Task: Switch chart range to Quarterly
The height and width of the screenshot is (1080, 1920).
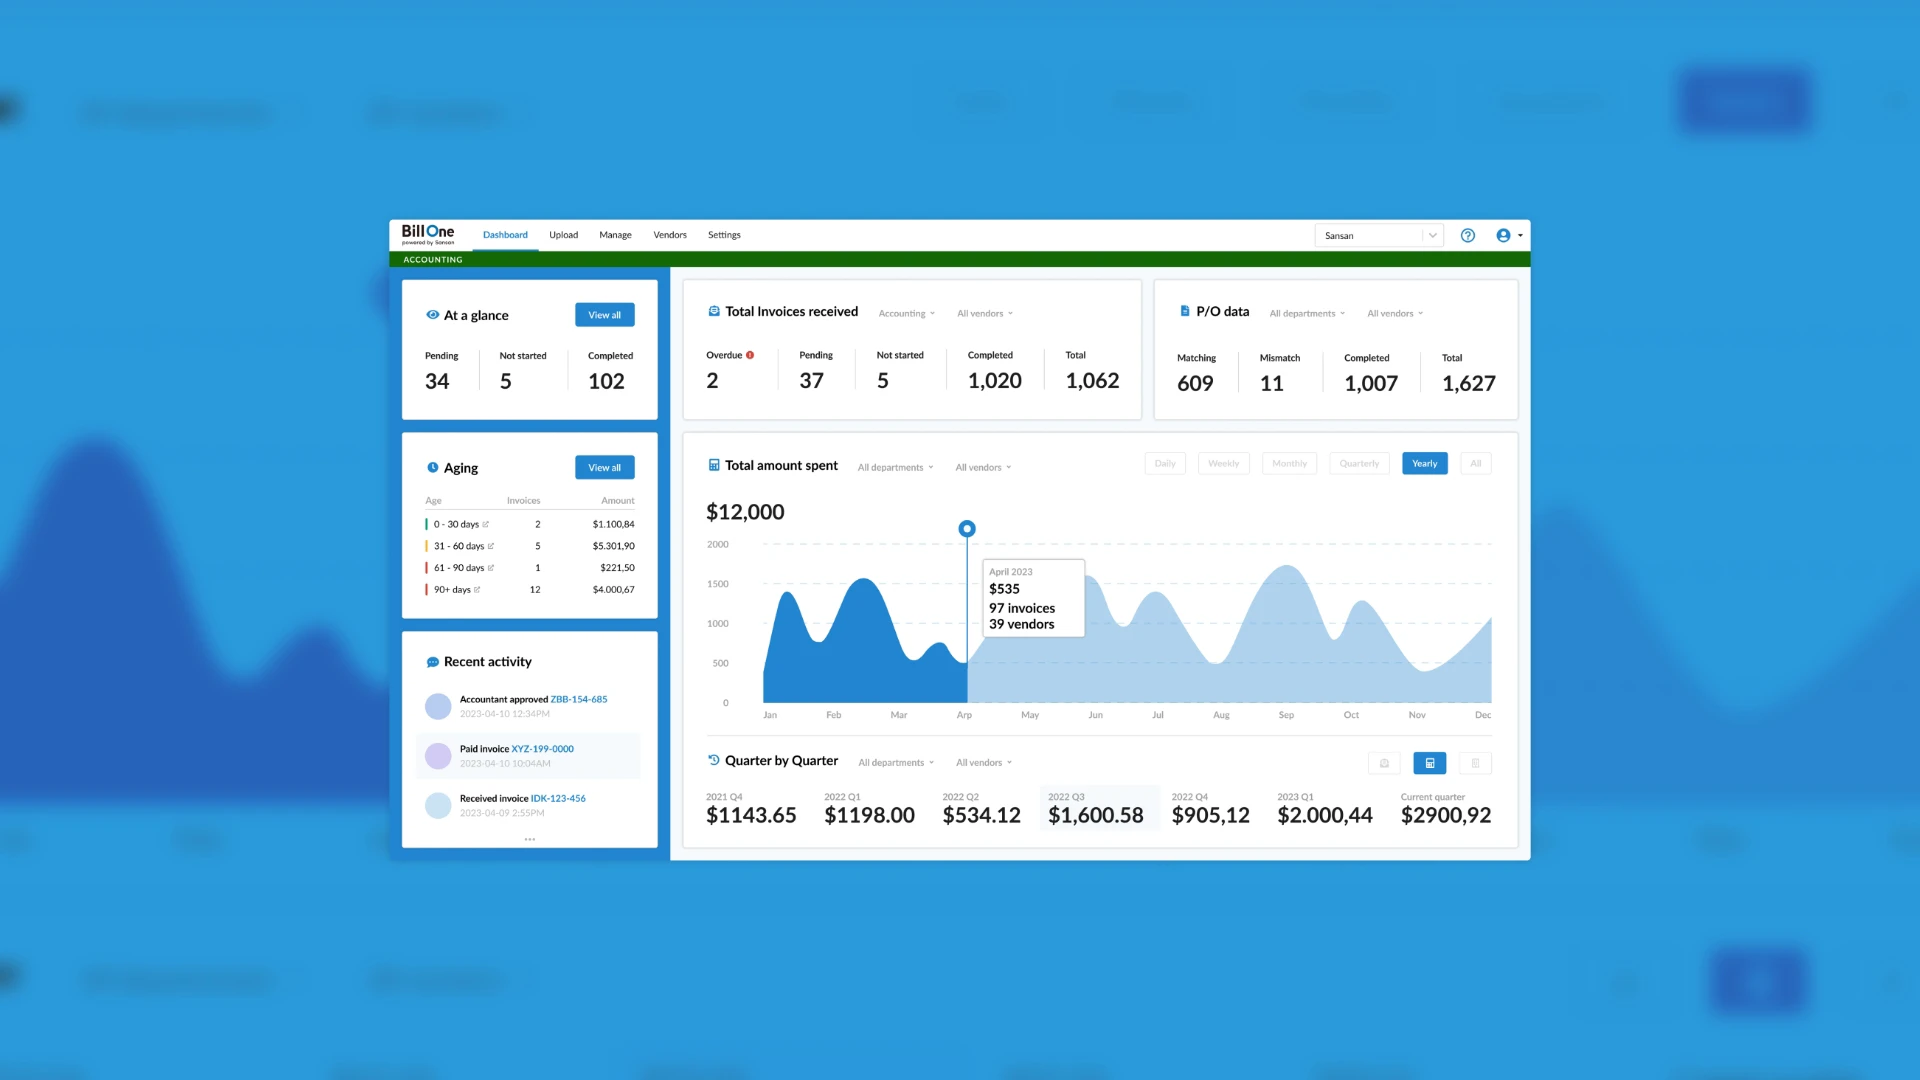Action: 1359,463
